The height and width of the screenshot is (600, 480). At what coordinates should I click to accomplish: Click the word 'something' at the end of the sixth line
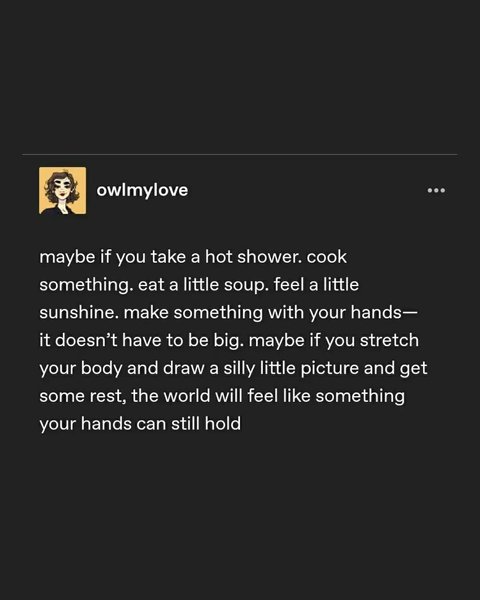tap(360, 396)
